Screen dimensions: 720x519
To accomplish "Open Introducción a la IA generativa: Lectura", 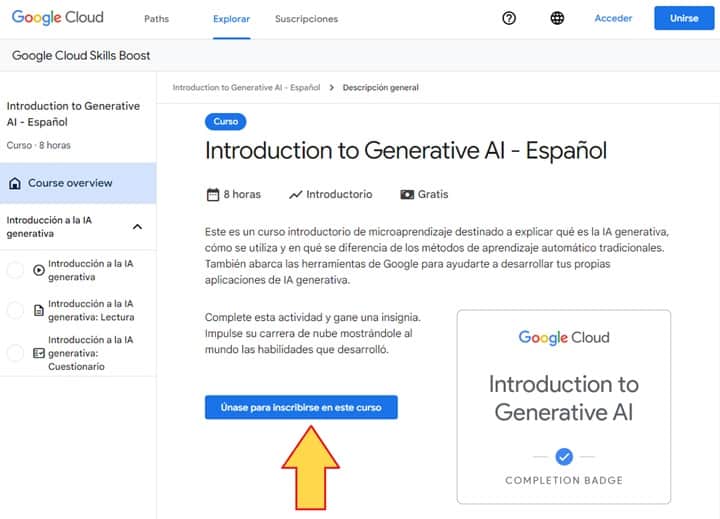I will [x=91, y=310].
